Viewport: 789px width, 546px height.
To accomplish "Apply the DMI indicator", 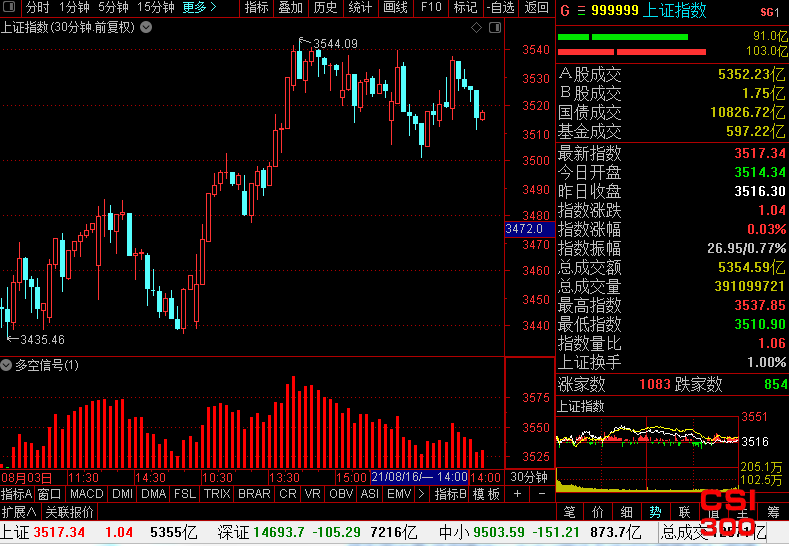I will (122, 494).
